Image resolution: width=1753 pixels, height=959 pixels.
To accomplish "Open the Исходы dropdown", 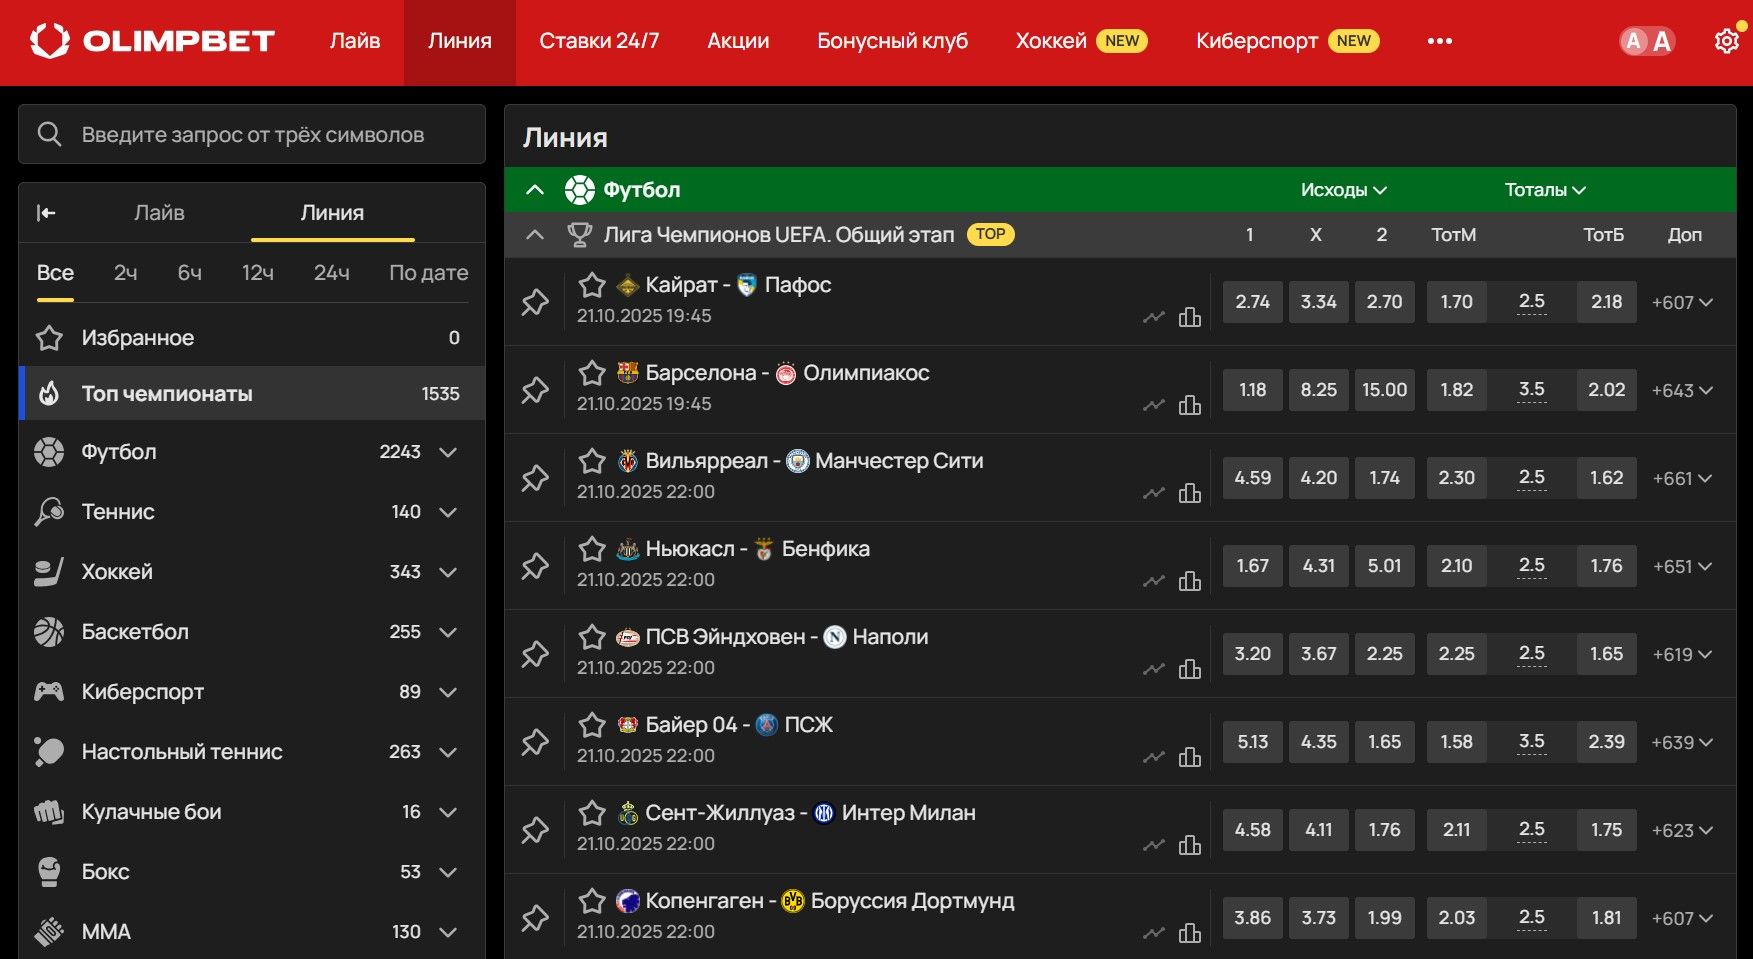I will [1343, 190].
